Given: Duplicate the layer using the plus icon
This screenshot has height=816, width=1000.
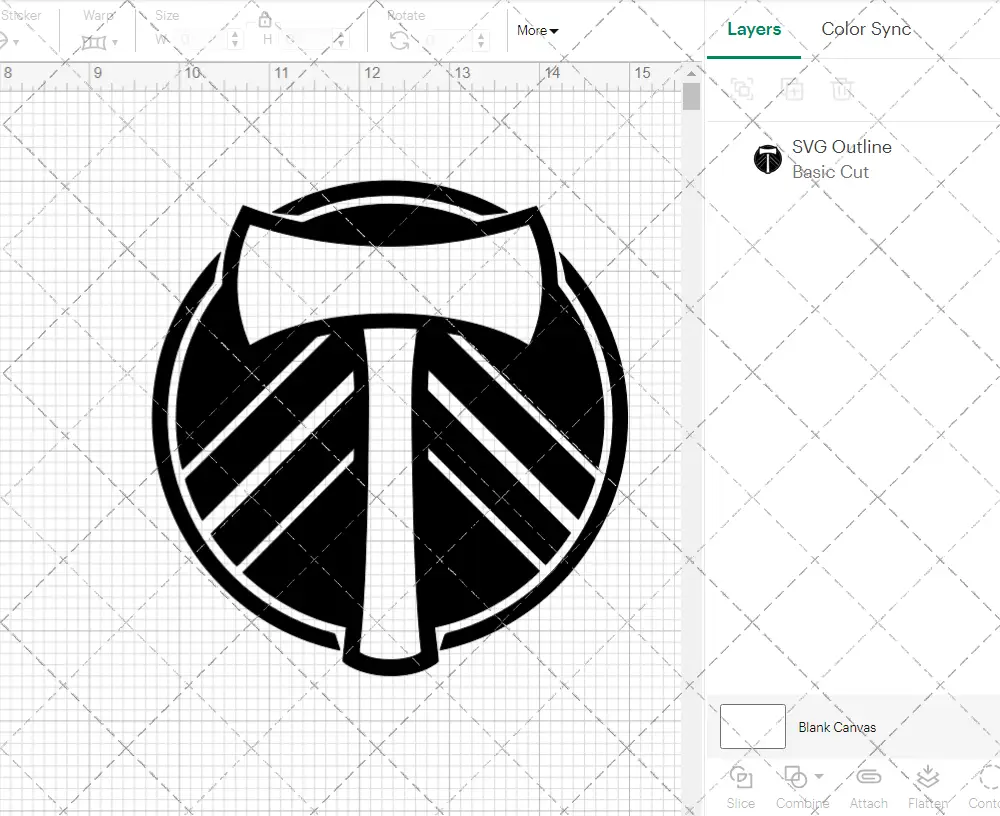Looking at the screenshot, I should click(x=793, y=89).
